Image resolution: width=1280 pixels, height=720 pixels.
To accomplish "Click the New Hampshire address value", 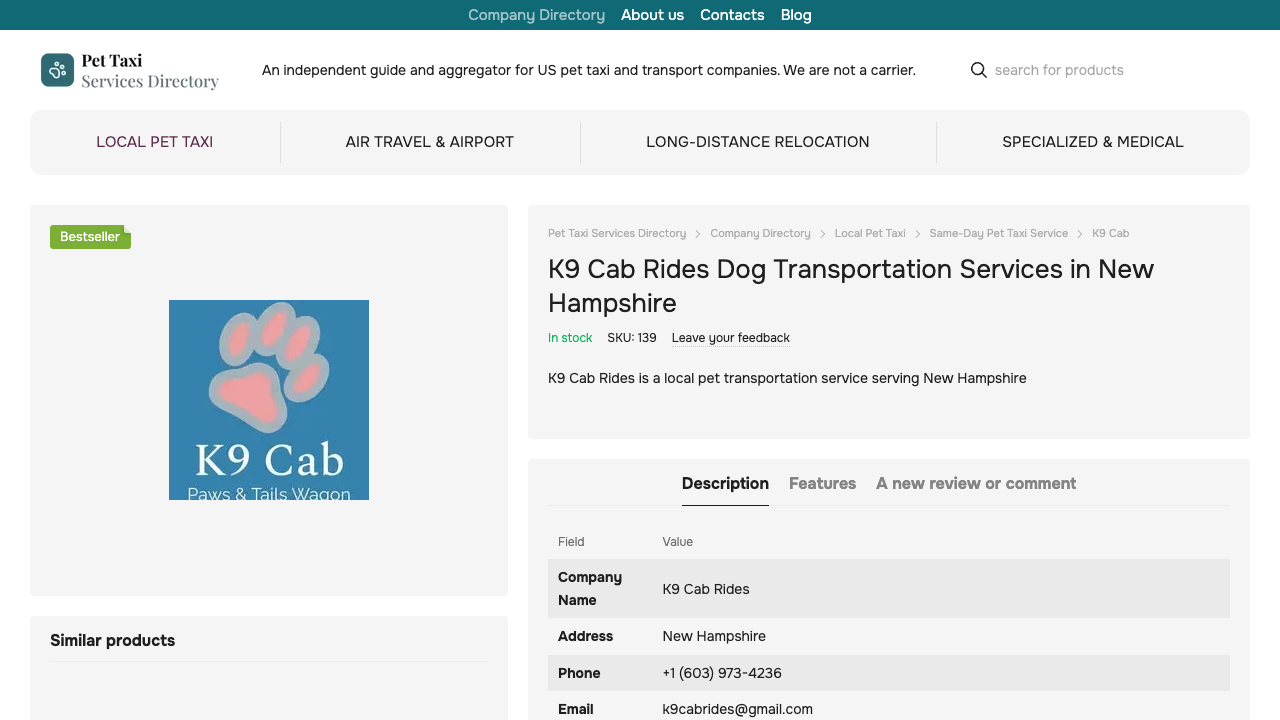I will point(714,636).
